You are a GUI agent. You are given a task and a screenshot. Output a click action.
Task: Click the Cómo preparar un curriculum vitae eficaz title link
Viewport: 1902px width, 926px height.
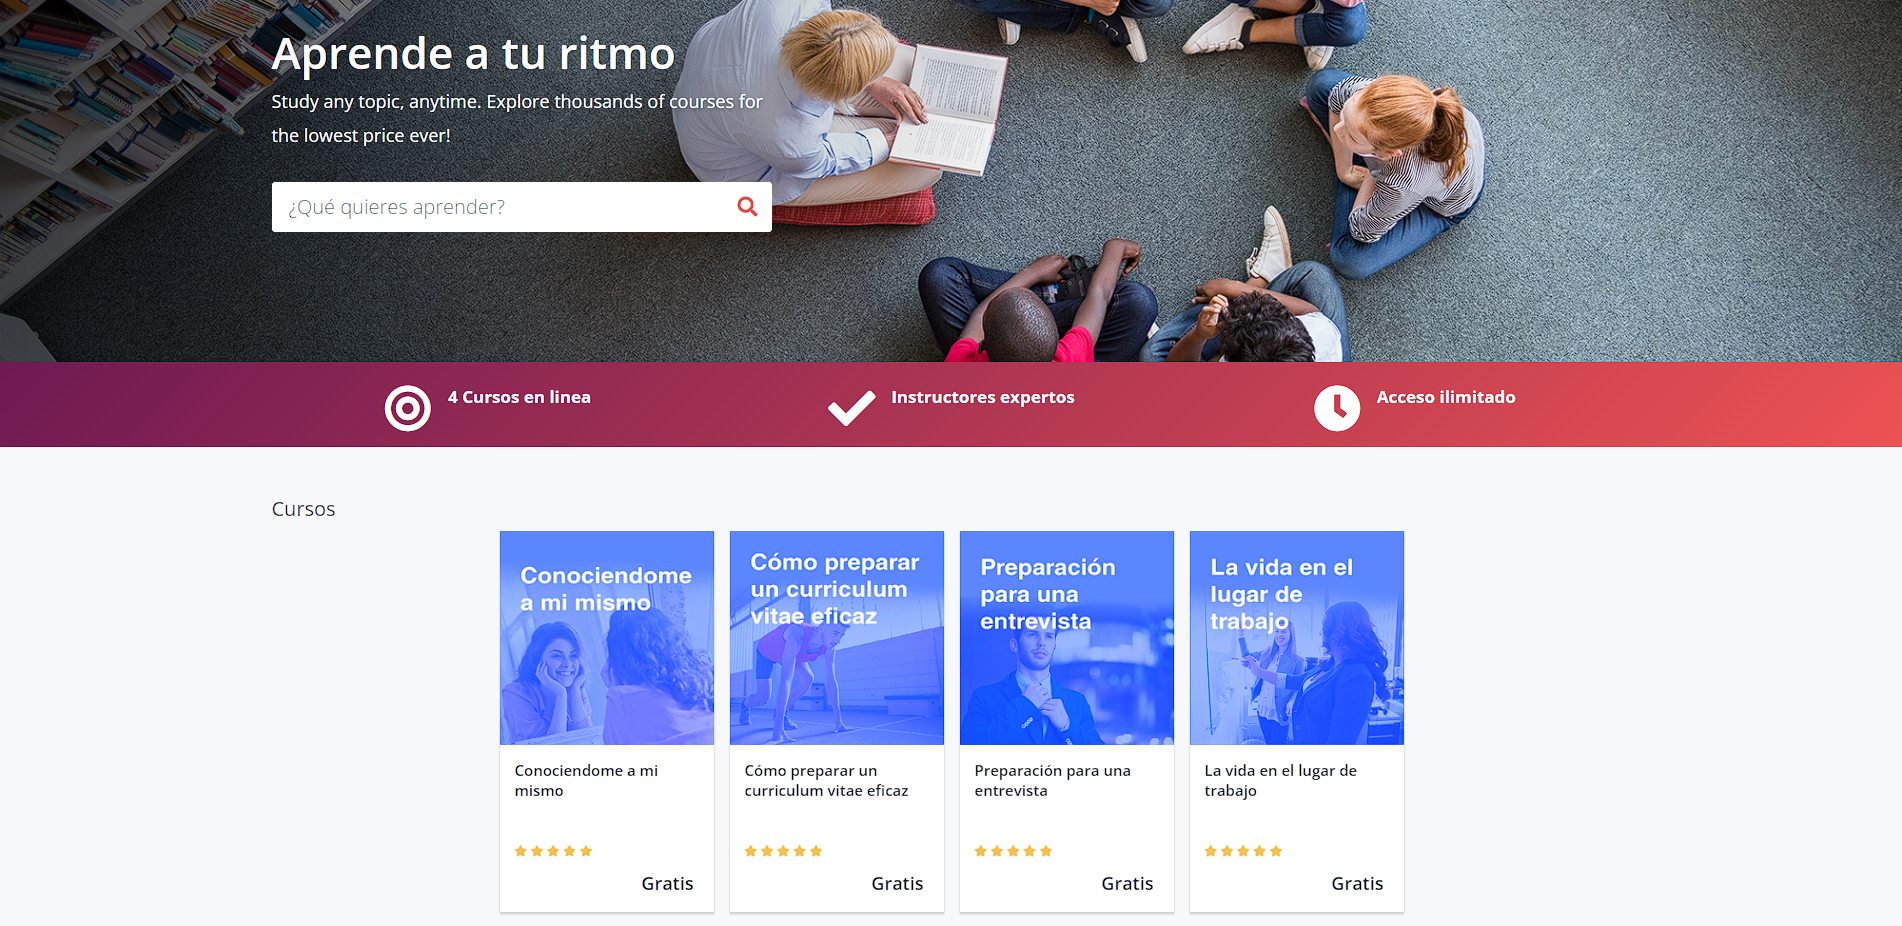click(826, 780)
